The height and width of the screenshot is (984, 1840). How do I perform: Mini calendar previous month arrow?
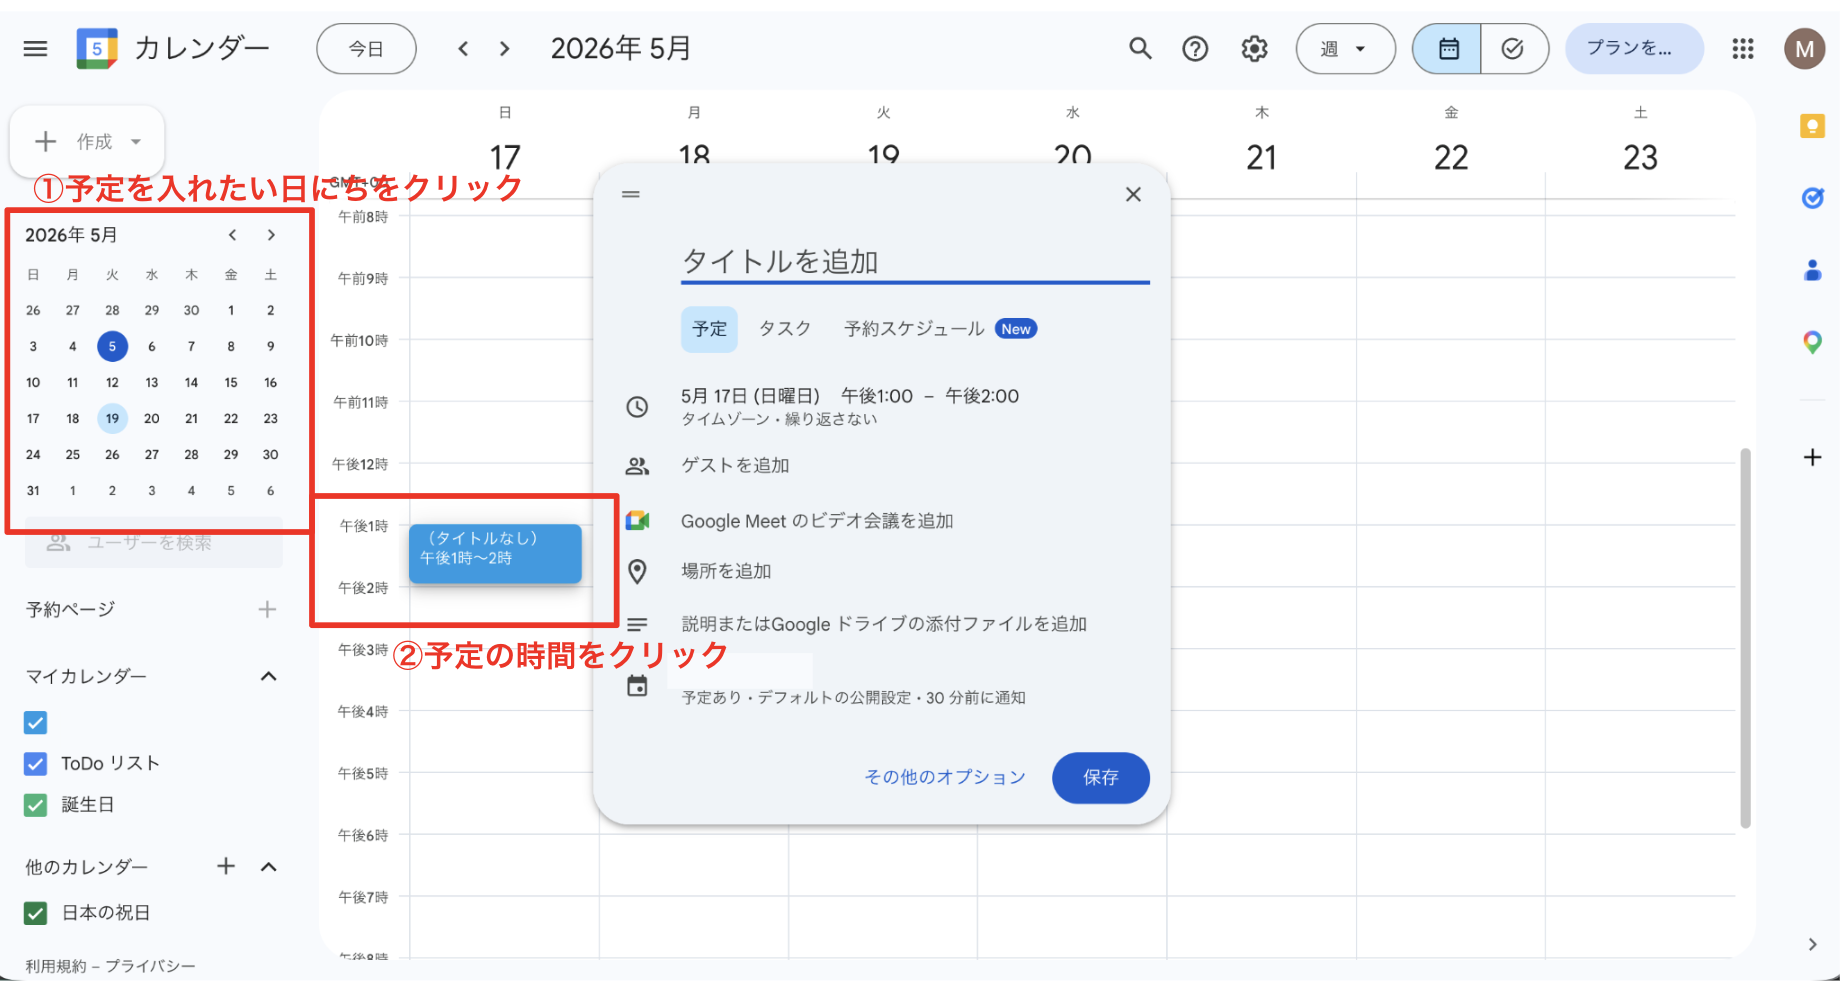coord(232,235)
